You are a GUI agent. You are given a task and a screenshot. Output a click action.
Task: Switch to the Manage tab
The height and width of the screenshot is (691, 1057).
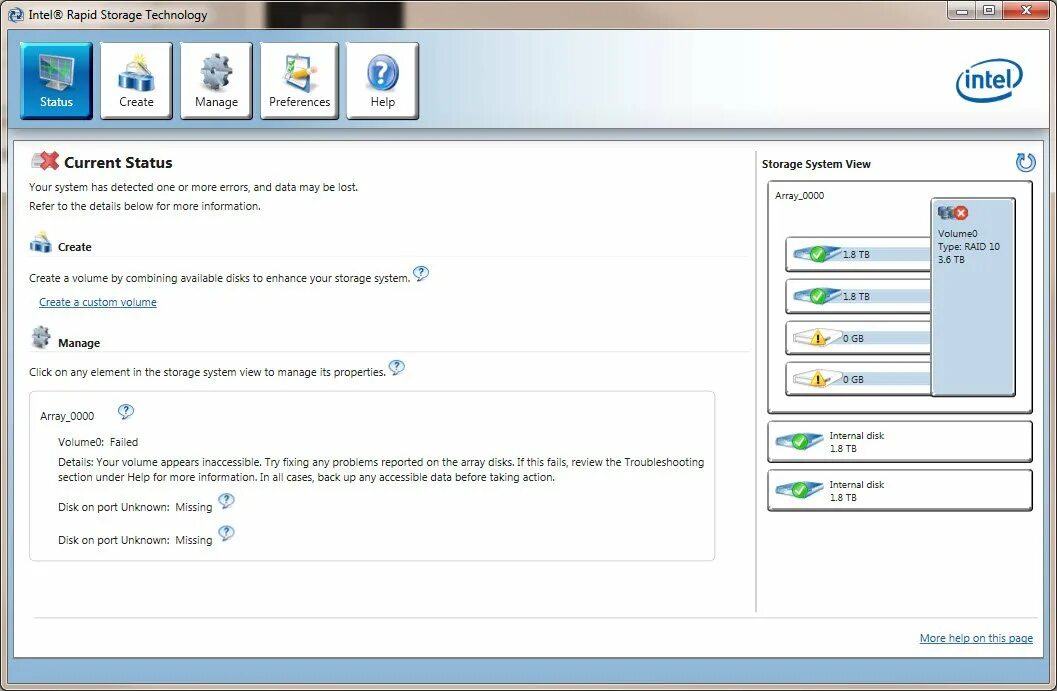[216, 81]
